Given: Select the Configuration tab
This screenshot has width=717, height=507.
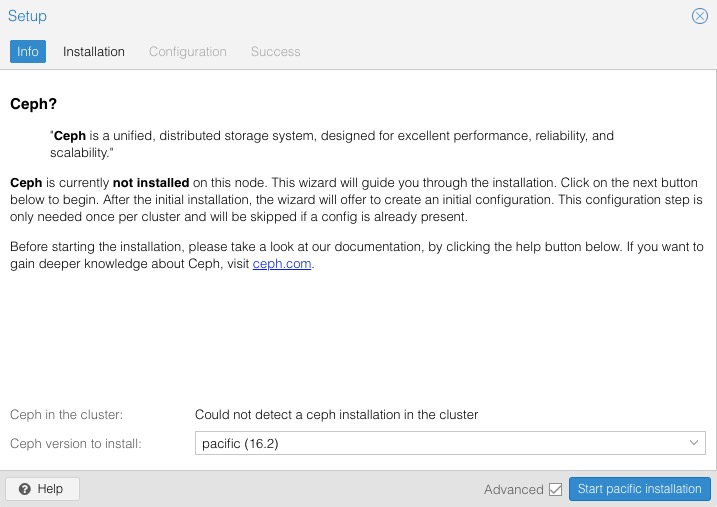Looking at the screenshot, I should click(187, 51).
